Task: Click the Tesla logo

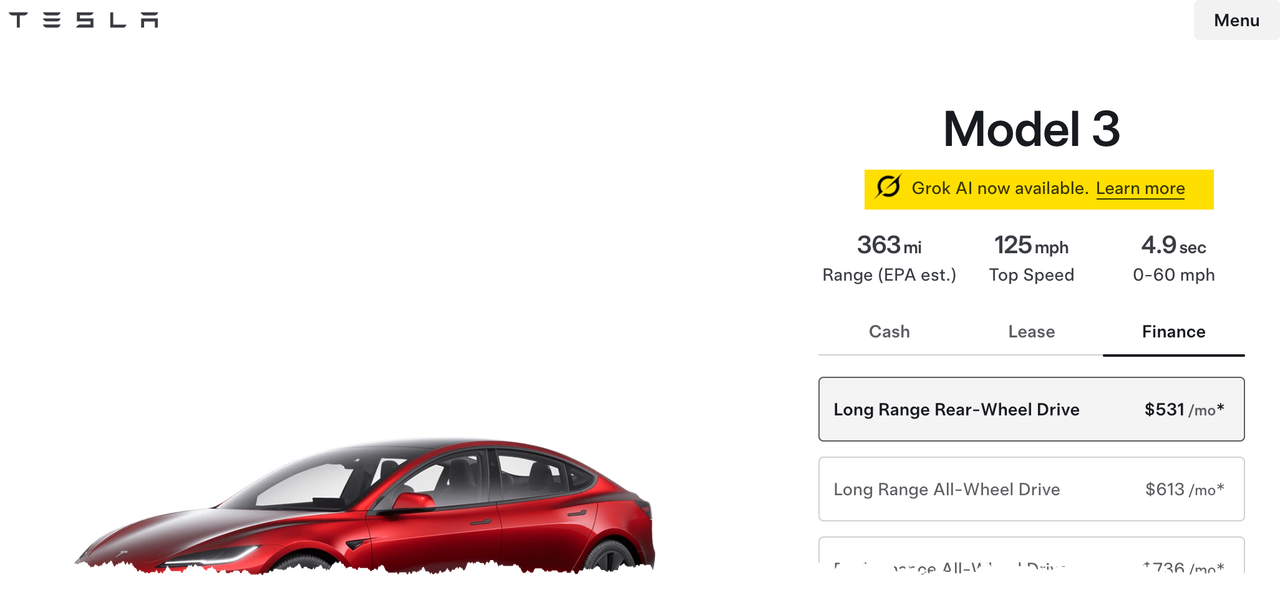Action: [84, 20]
